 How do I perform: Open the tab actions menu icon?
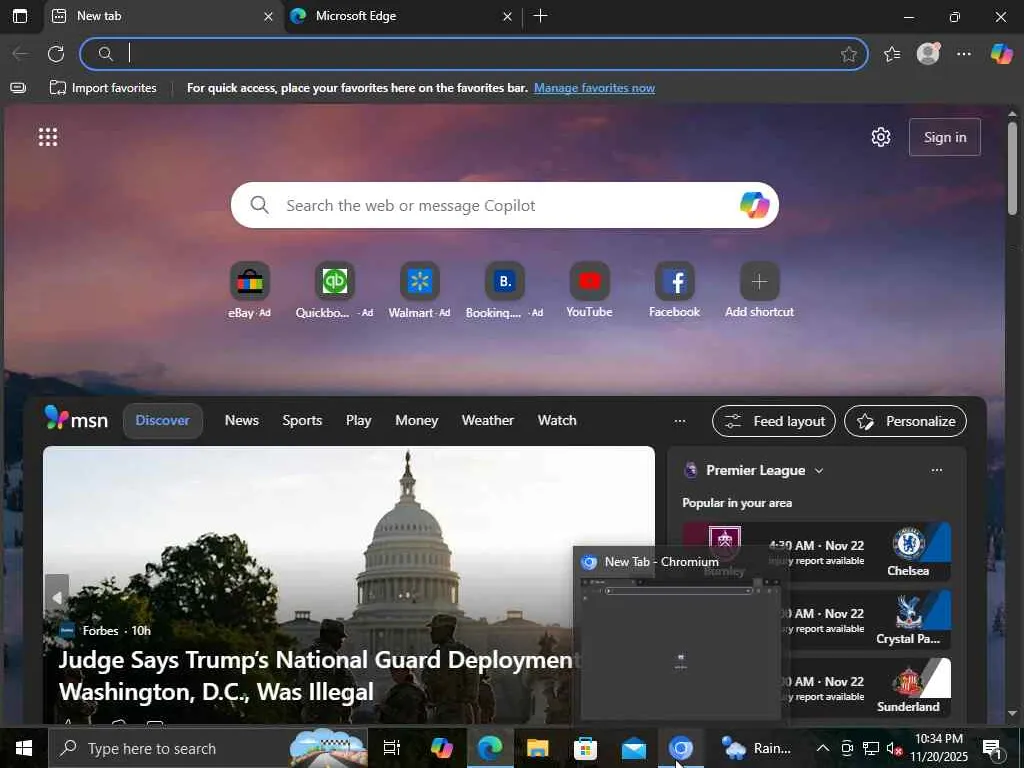click(x=20, y=16)
